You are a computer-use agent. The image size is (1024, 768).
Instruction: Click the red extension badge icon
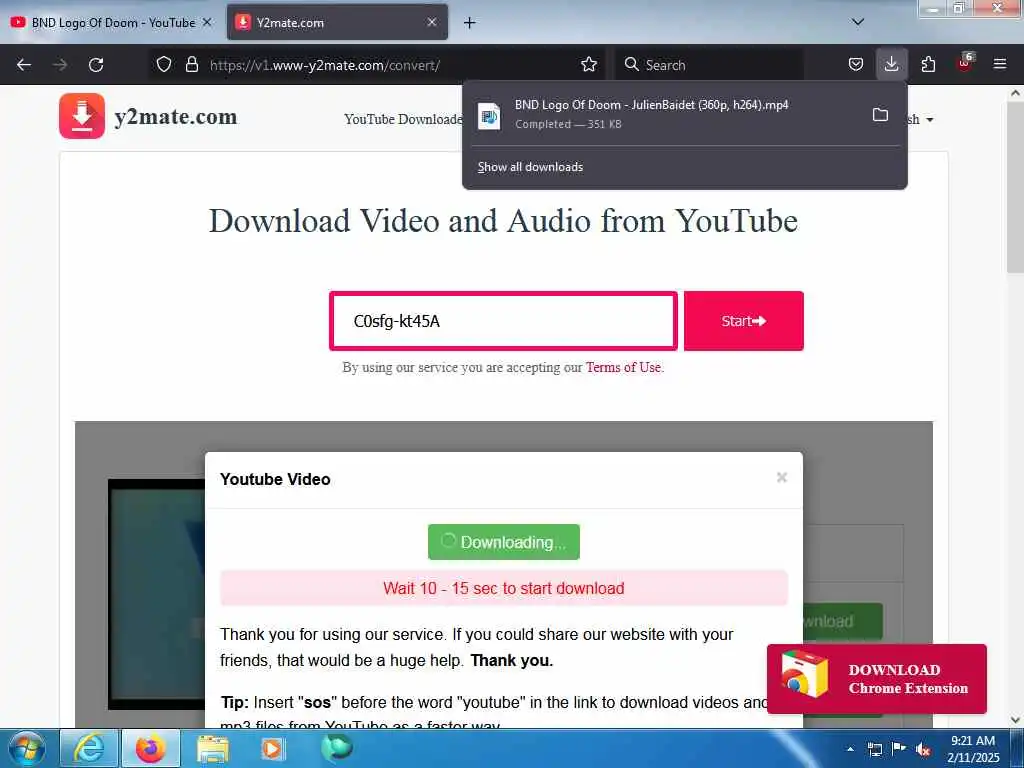point(964,64)
